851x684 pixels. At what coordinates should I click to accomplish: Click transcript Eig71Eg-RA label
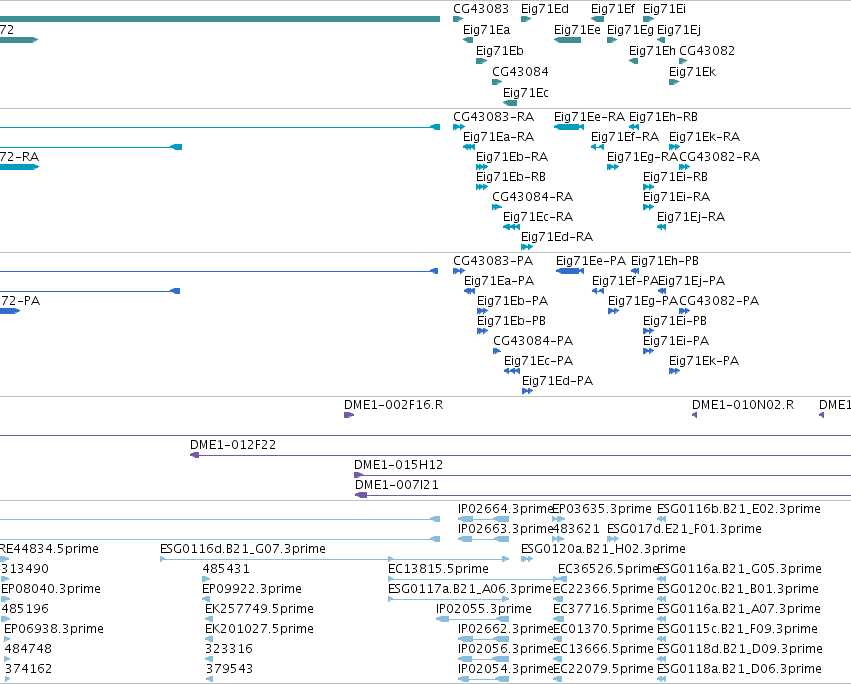642,157
